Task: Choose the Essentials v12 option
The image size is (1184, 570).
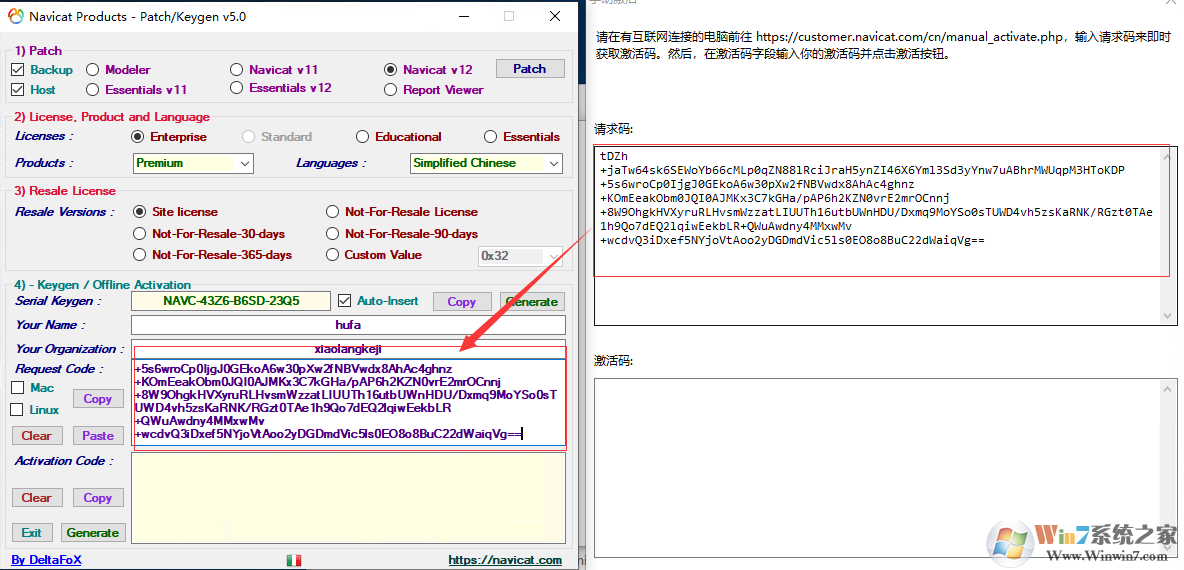Action: click(x=236, y=88)
